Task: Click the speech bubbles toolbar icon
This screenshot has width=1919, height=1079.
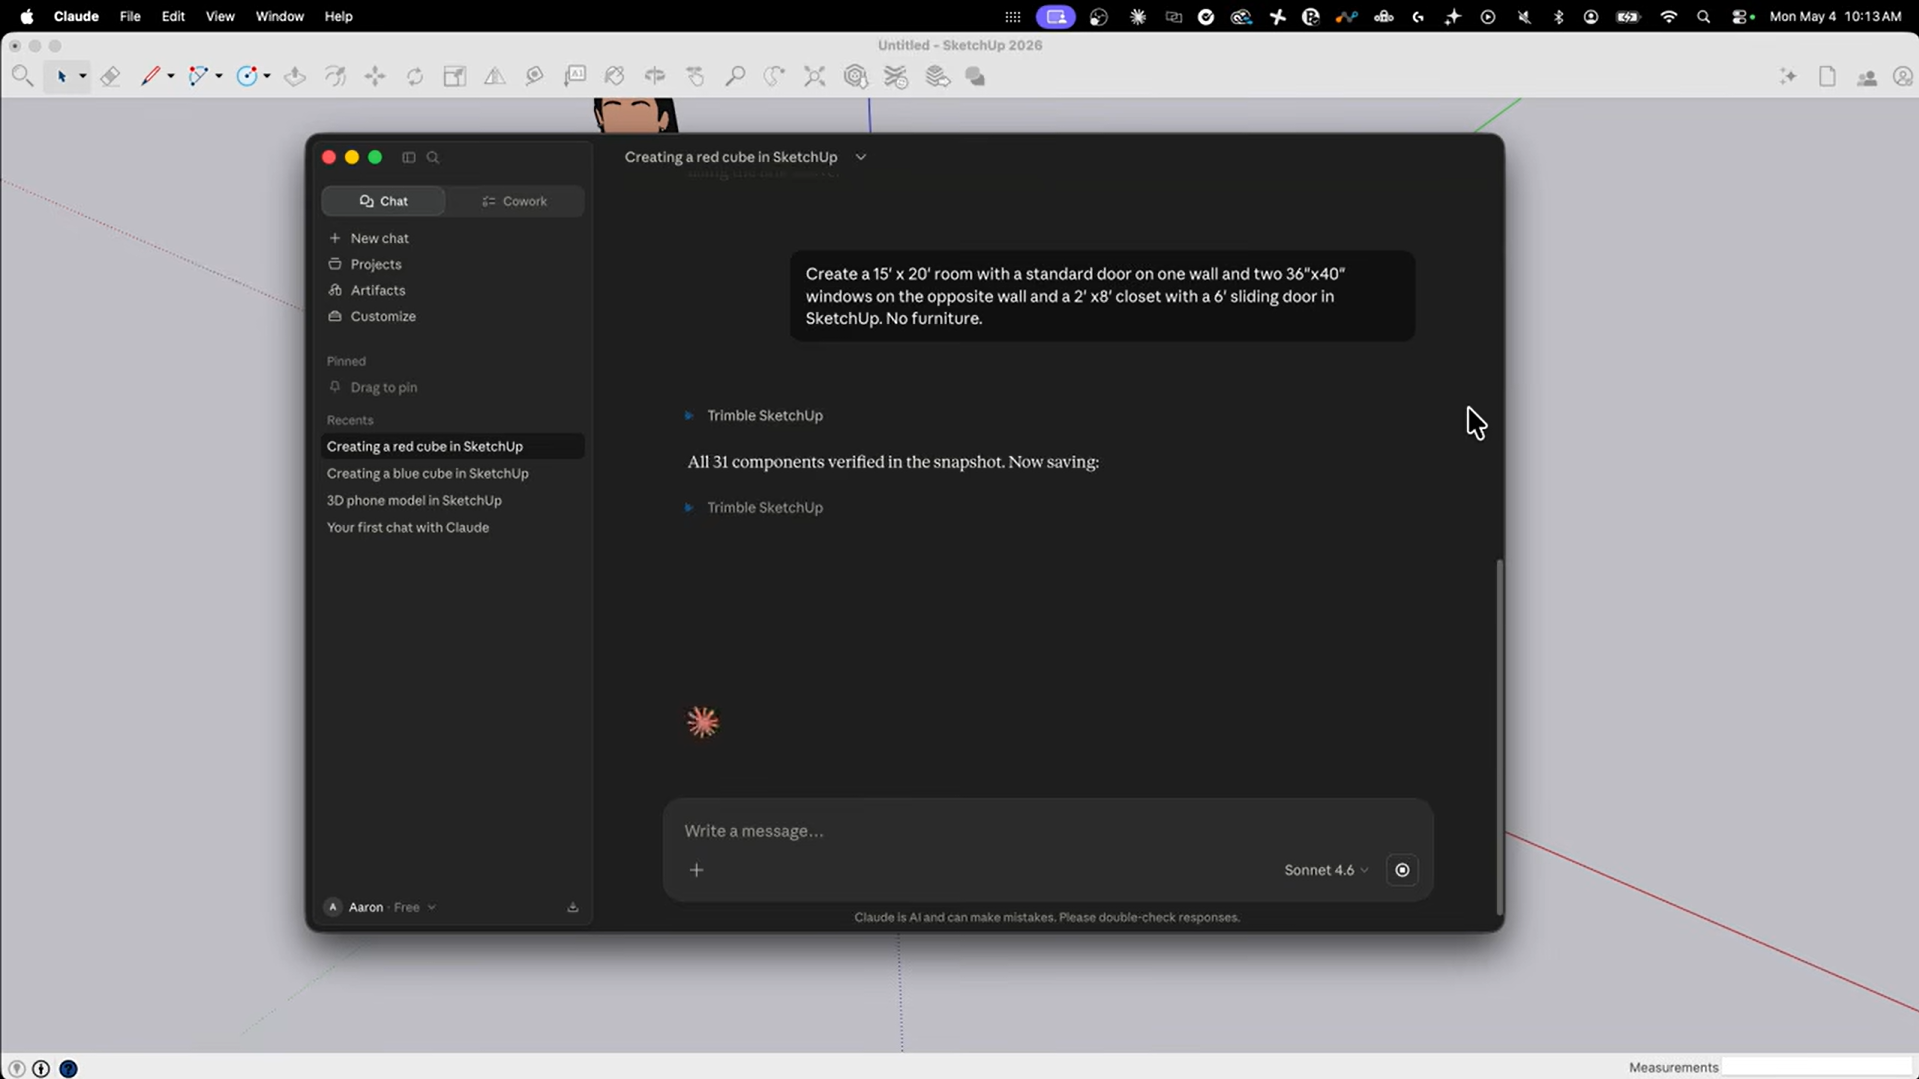Action: pos(976,76)
